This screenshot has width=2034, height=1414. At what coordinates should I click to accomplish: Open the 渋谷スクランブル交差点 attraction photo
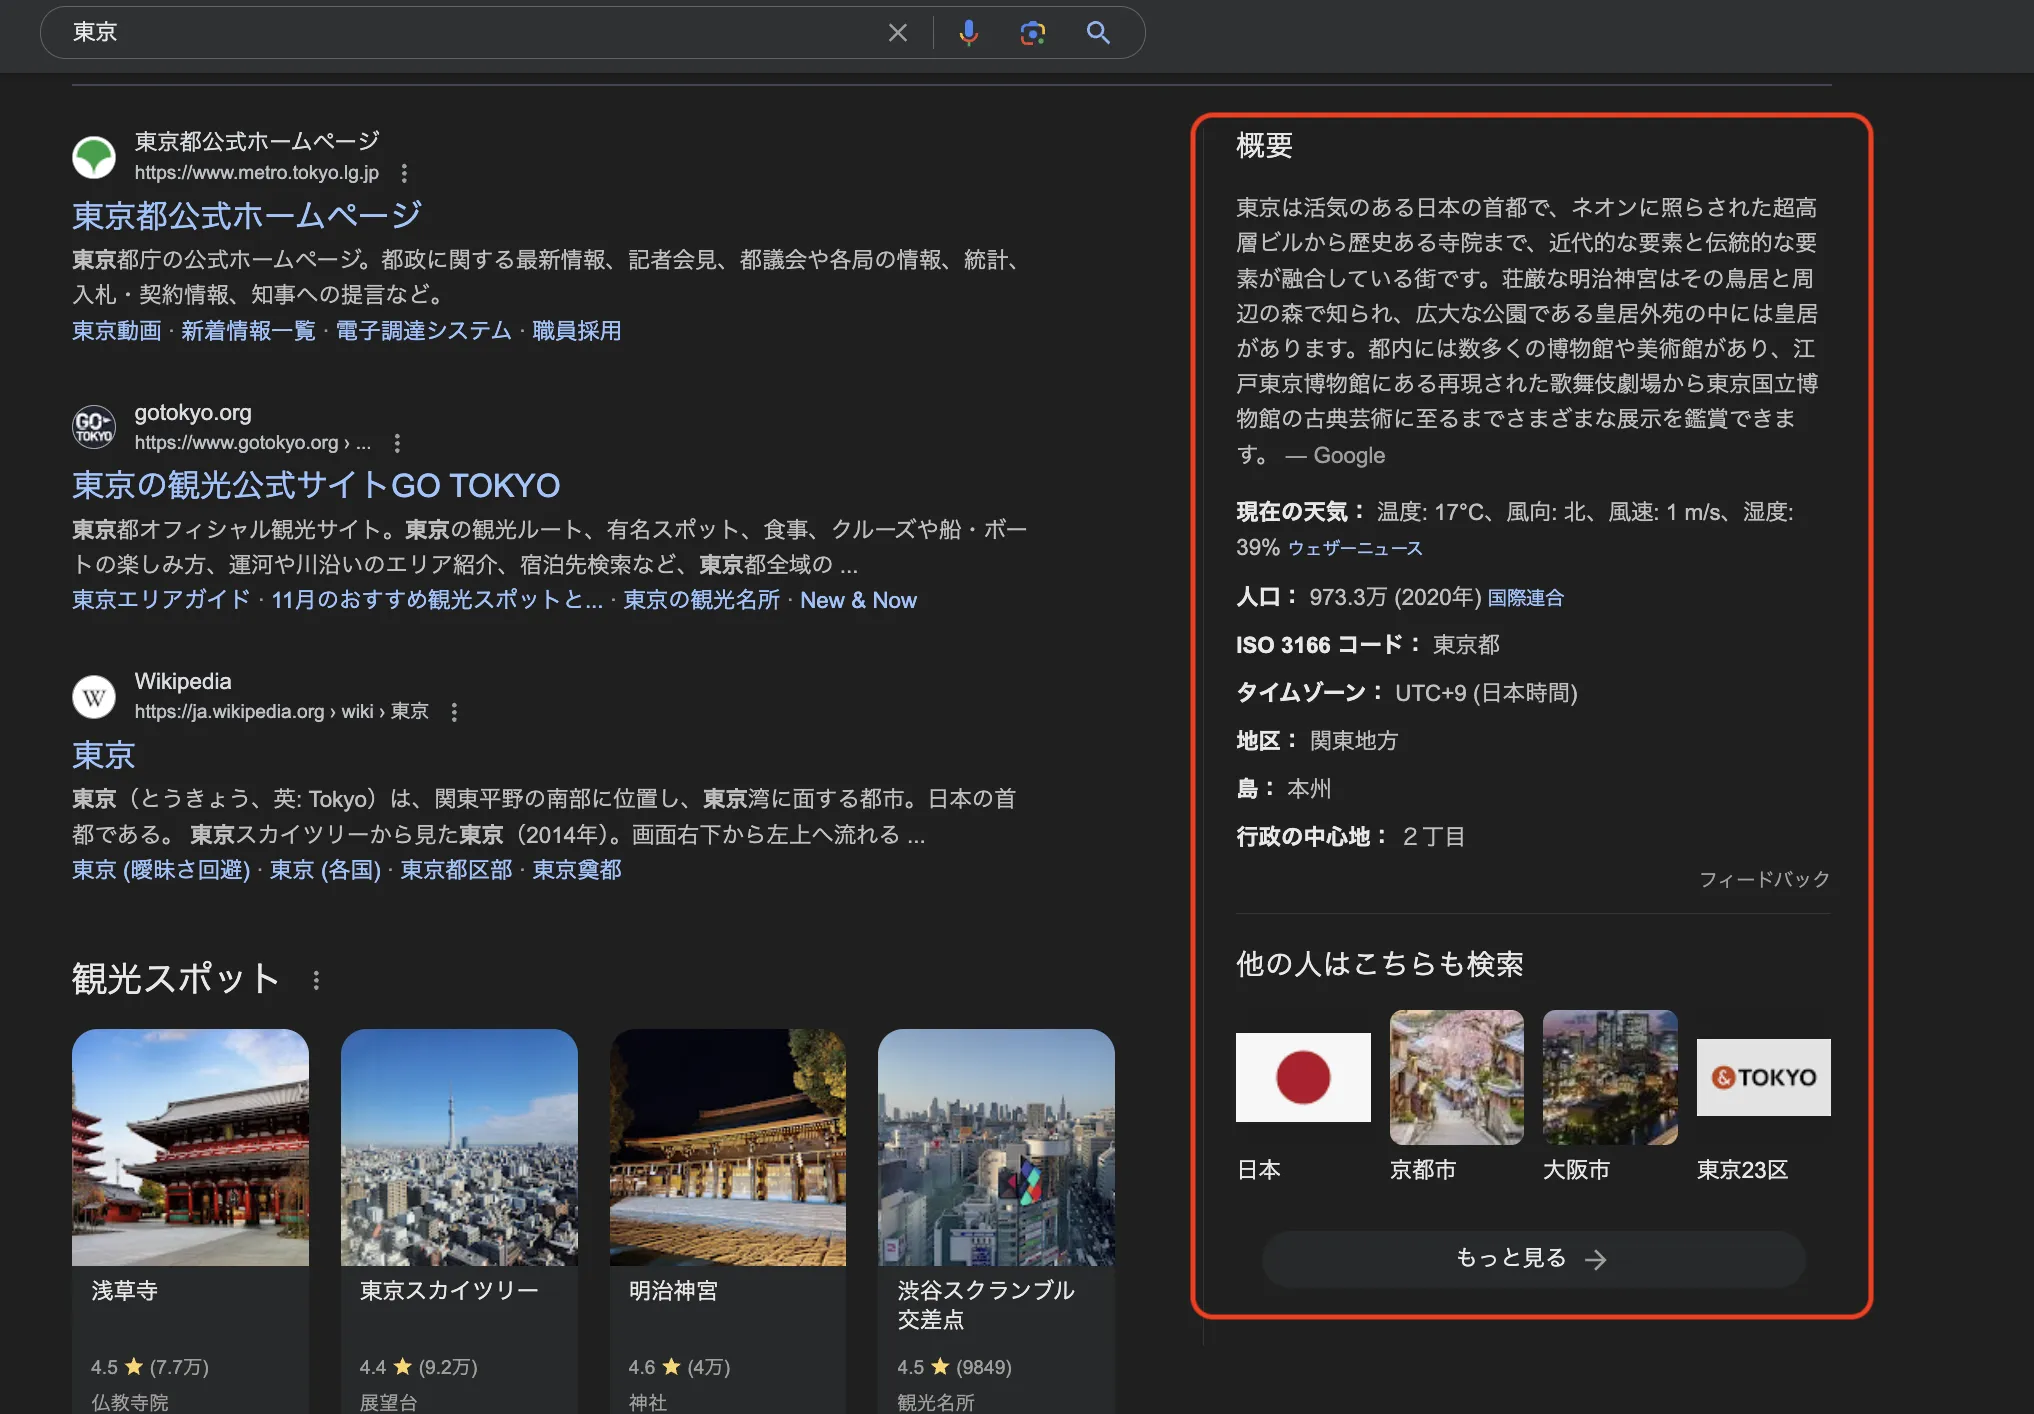[x=996, y=1147]
